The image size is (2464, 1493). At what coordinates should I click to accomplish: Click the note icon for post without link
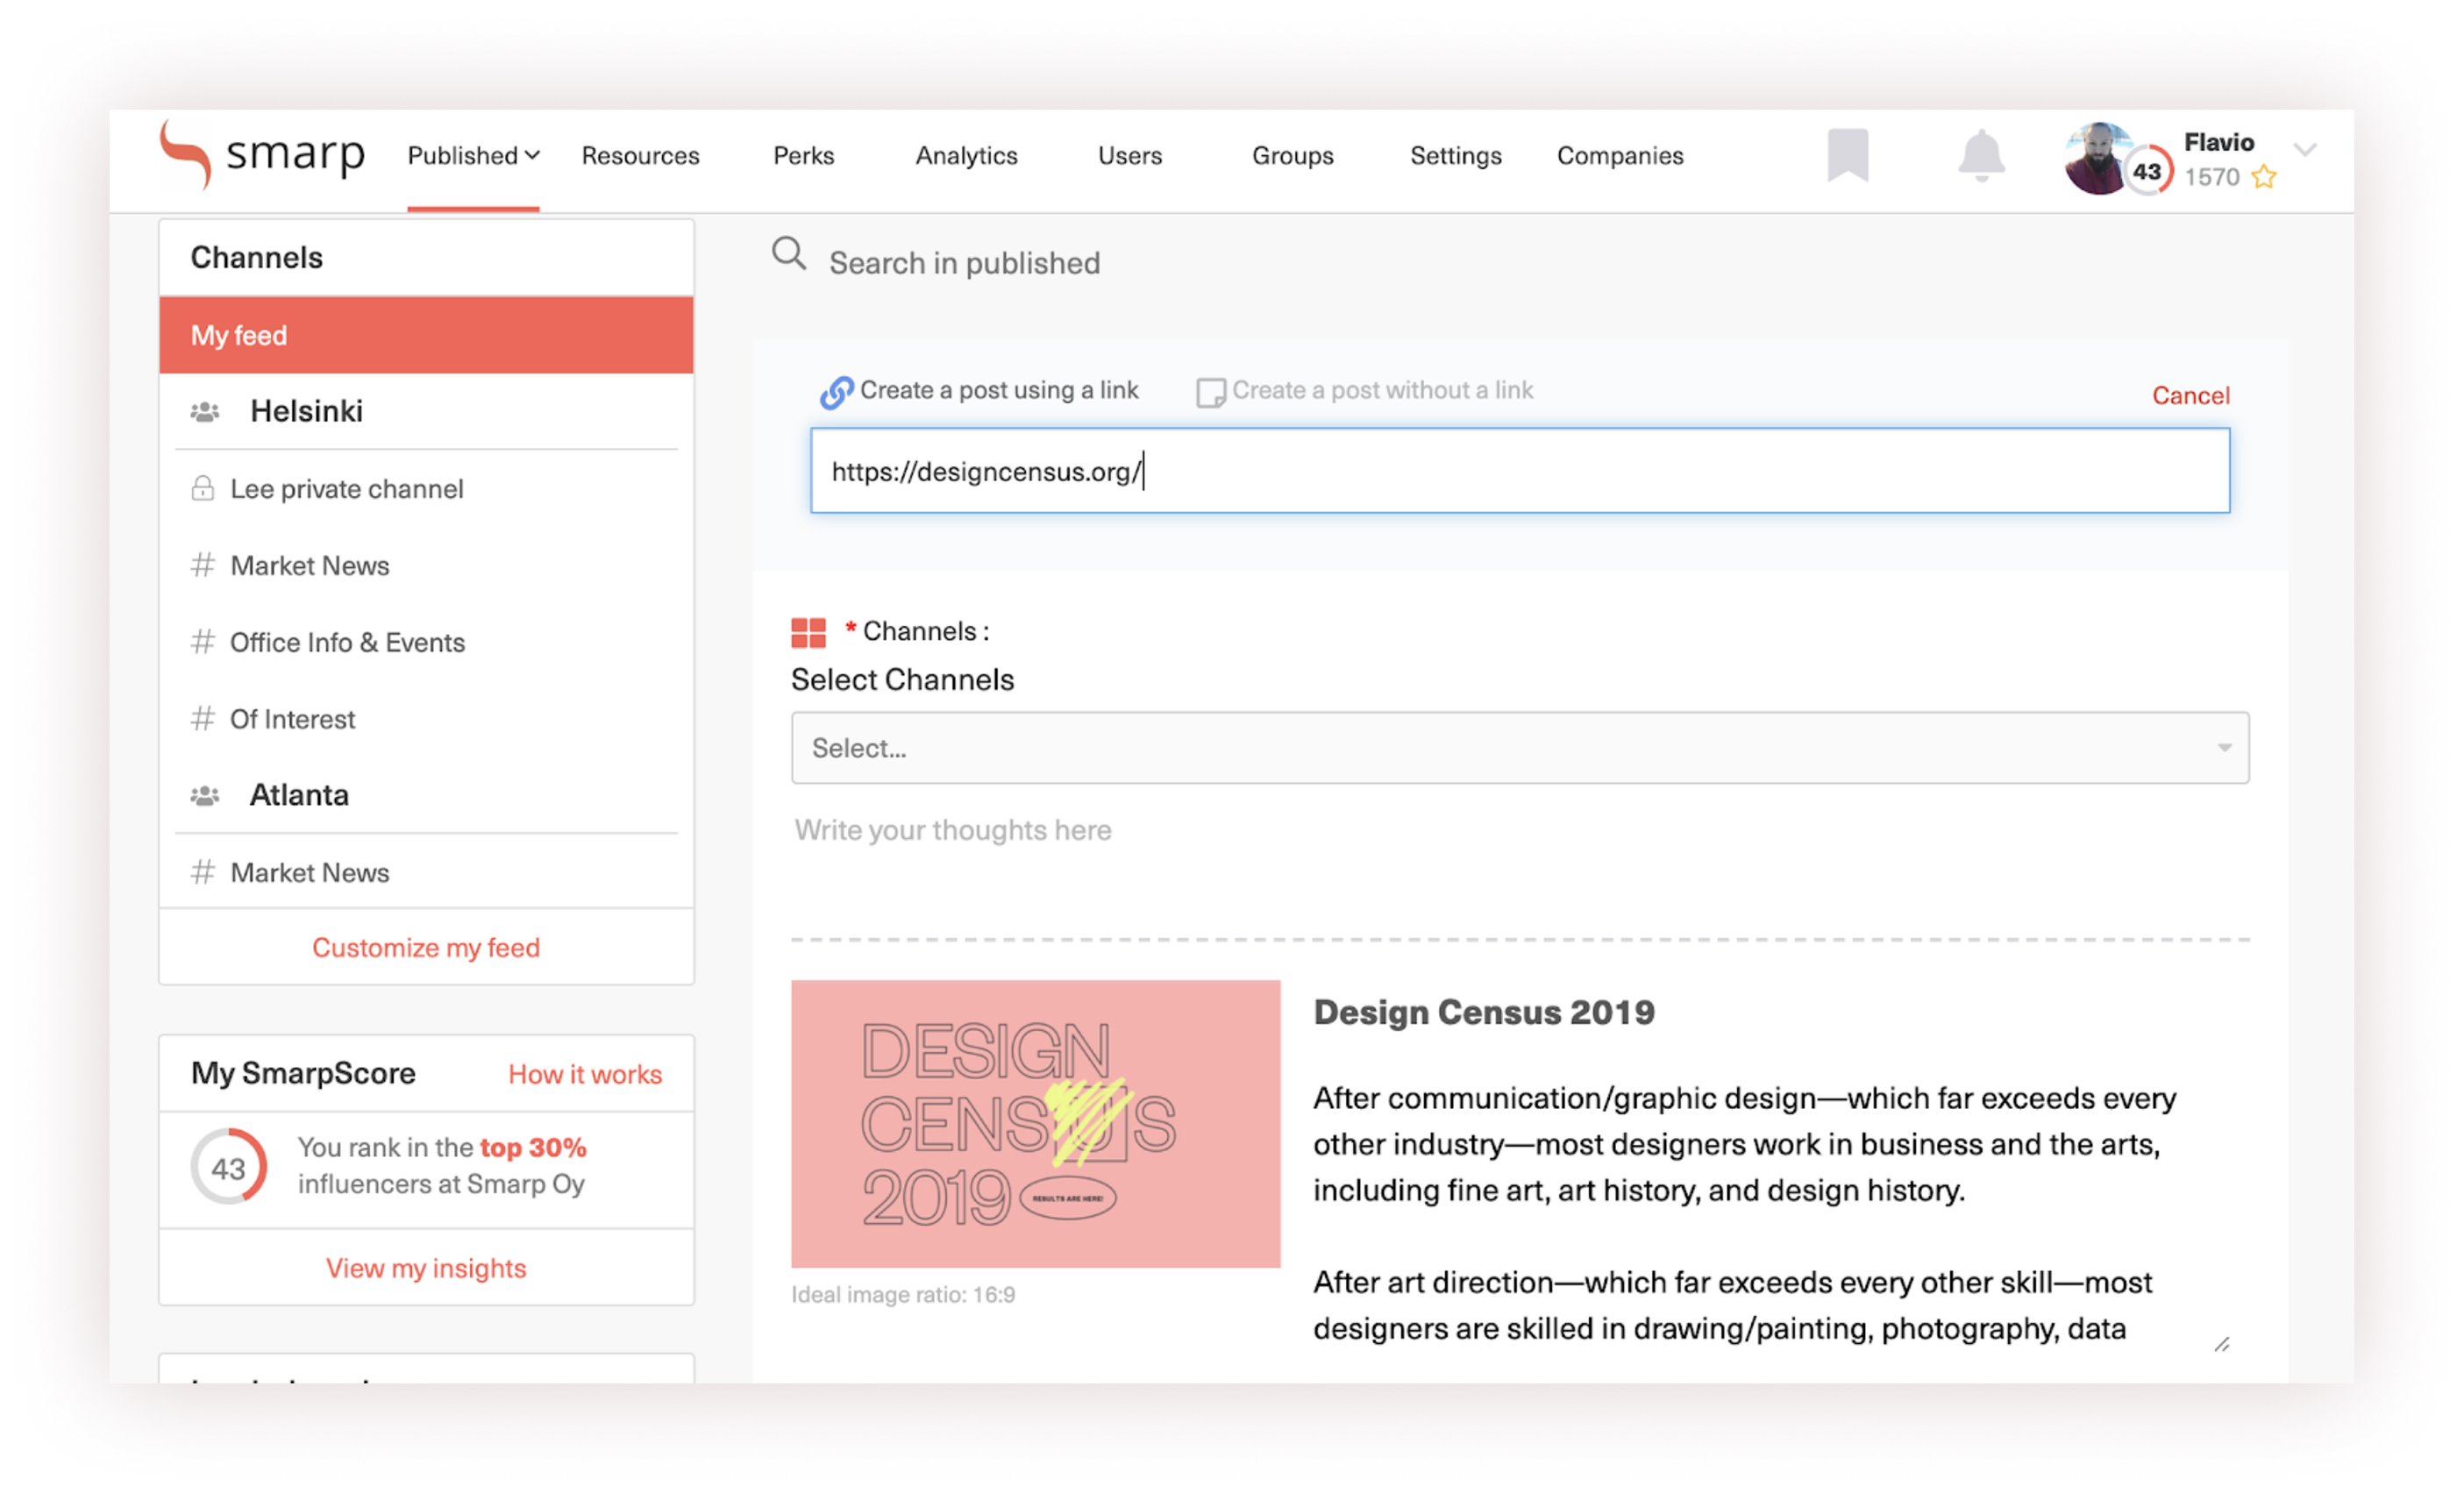tap(1210, 392)
